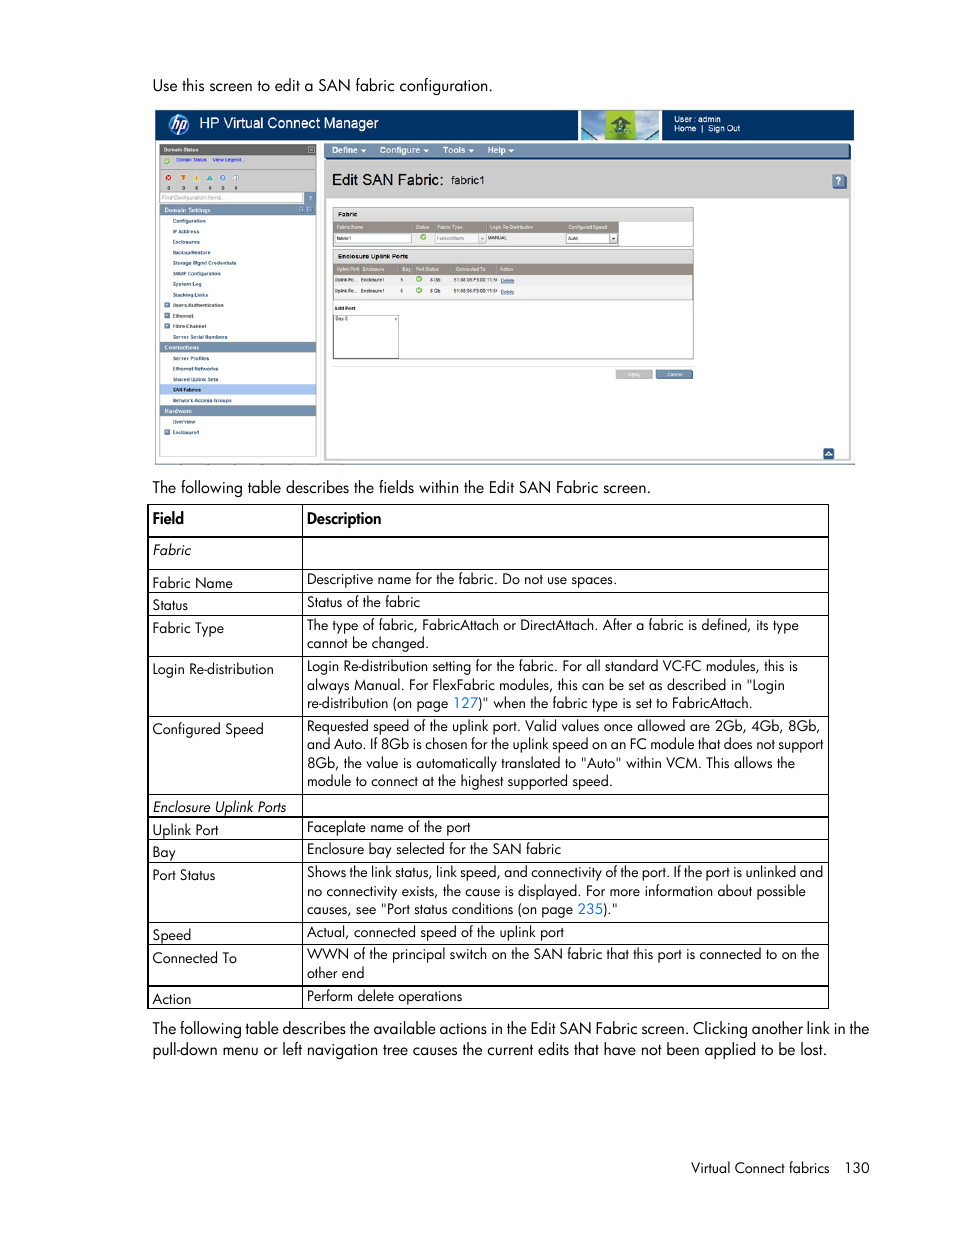Click the scroll-to-top arrow icon at bottom right
Viewport: 954px width, 1235px height.
click(x=828, y=453)
